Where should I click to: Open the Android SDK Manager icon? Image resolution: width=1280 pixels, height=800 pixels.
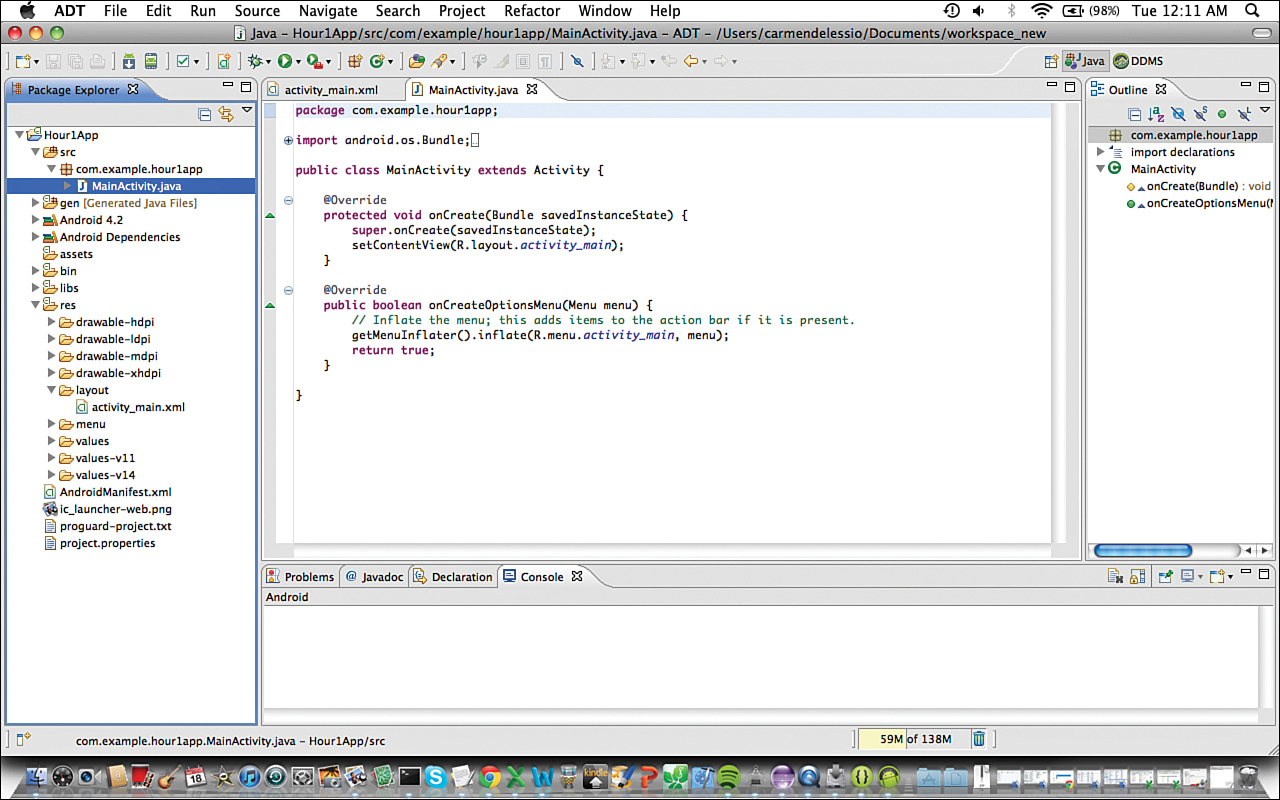point(129,61)
